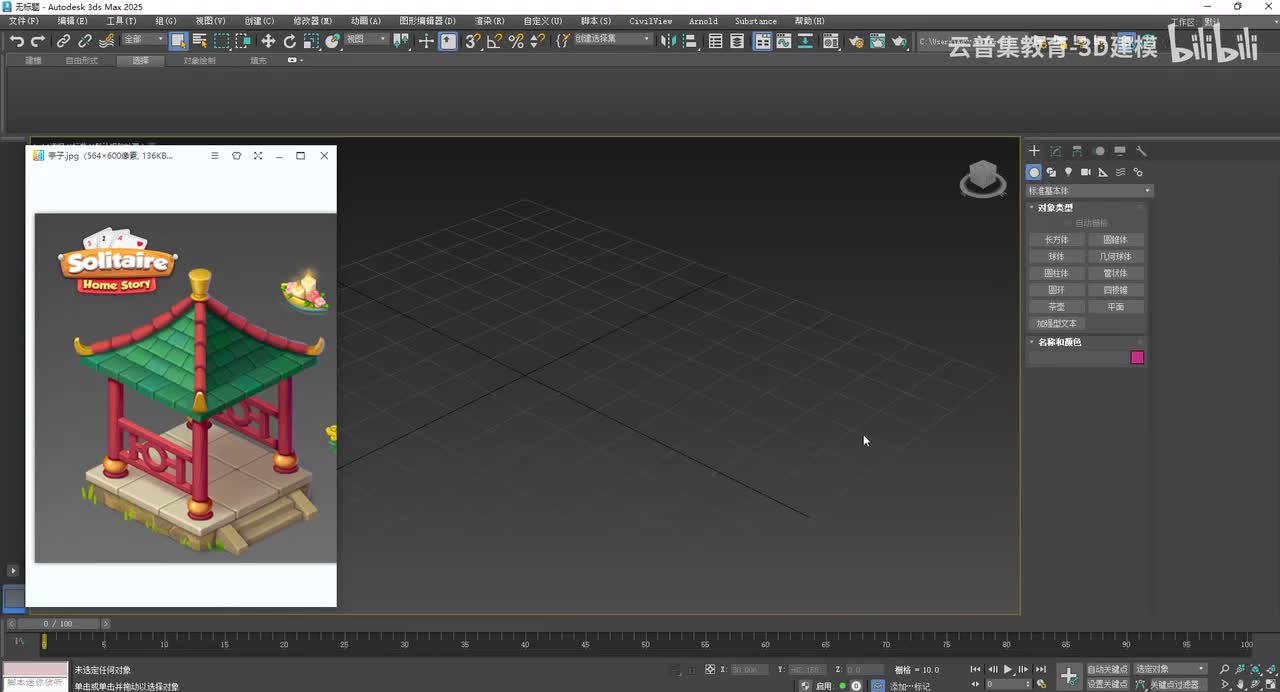The image size is (1280, 692).
Task: Toggle the 3D Snaps button
Action: pos(473,41)
